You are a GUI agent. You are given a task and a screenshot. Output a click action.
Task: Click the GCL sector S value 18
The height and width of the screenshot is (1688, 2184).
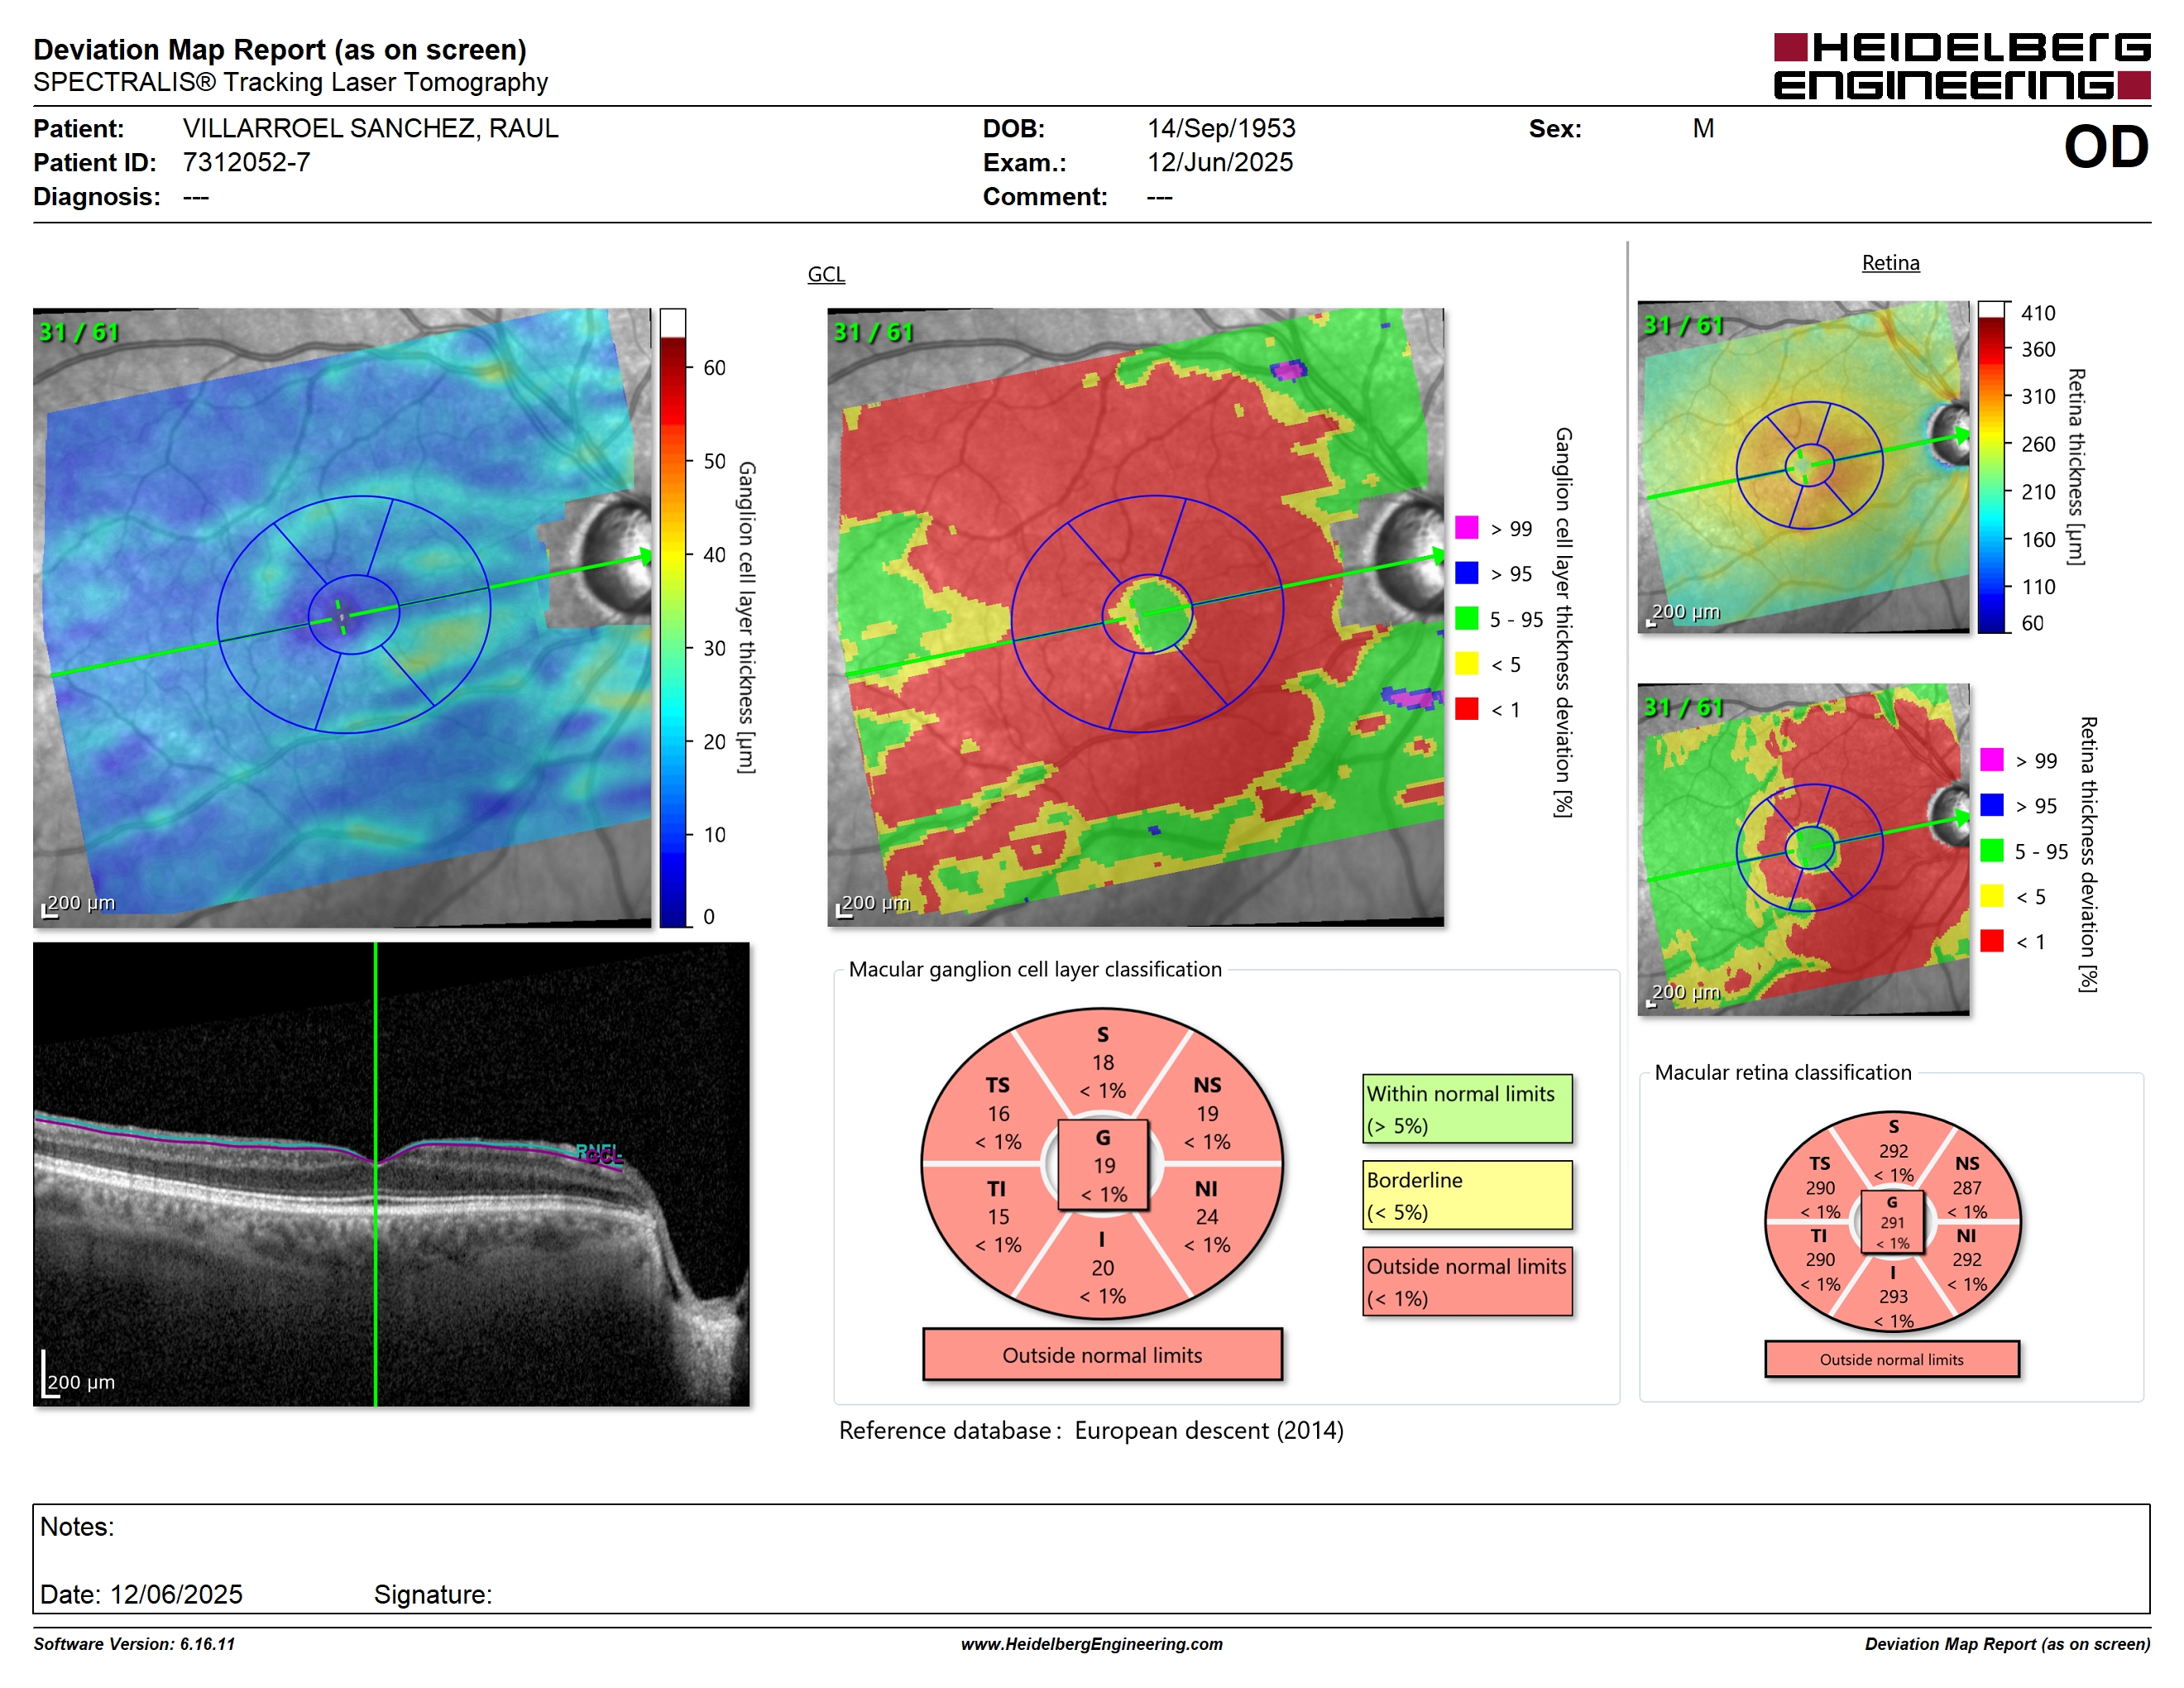(x=1102, y=1062)
